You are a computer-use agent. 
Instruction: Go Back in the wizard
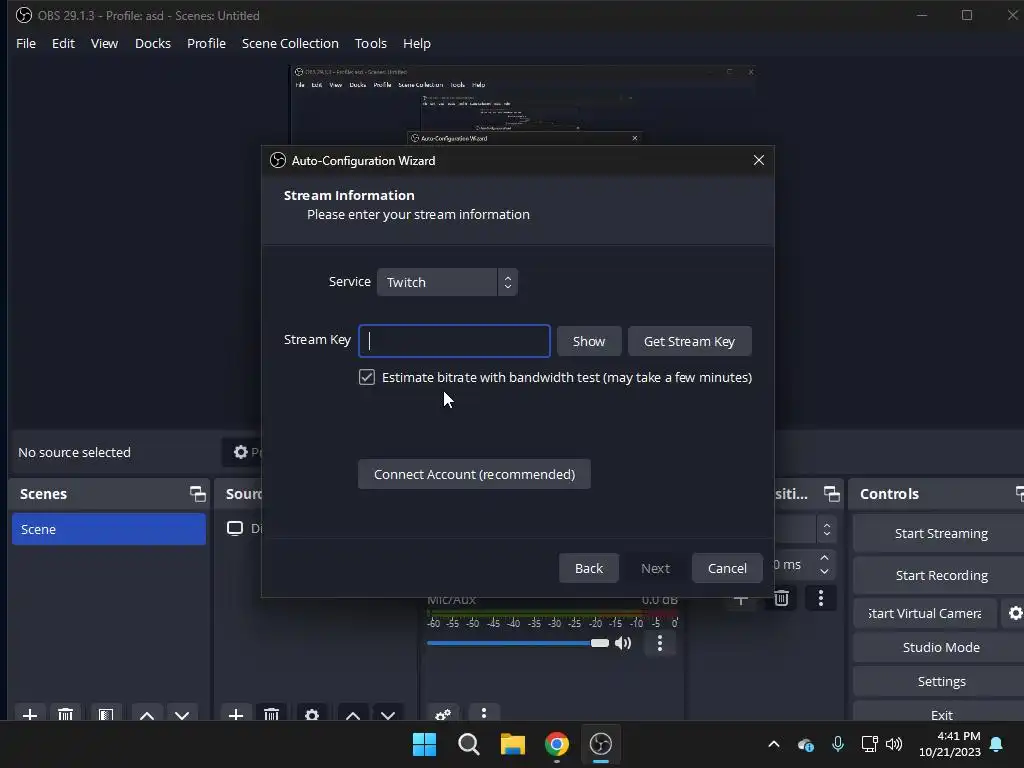click(x=588, y=568)
